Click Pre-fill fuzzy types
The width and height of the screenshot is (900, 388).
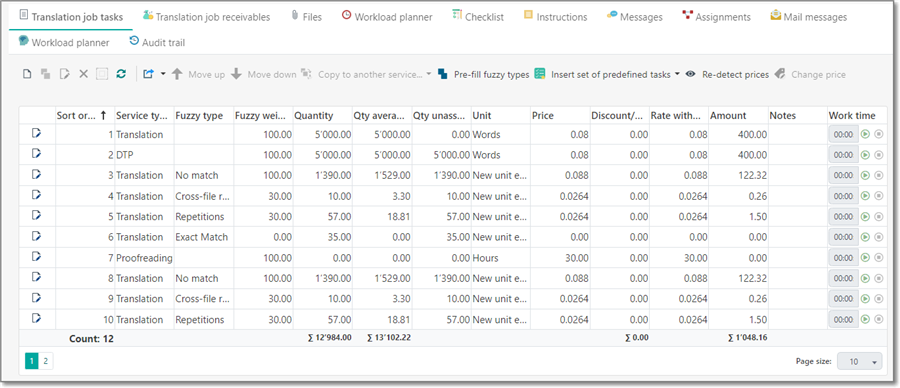pos(483,75)
